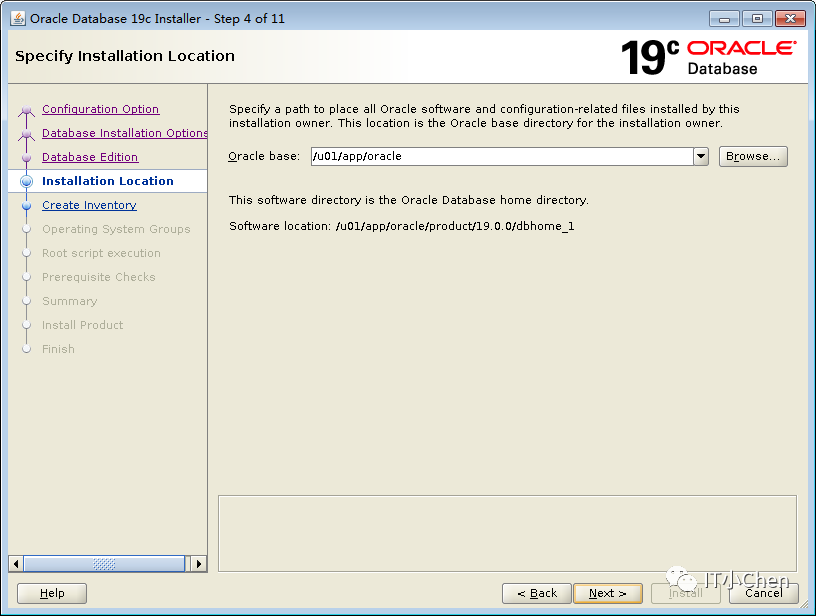
Task: Click the Summary step label
Action: (70, 301)
